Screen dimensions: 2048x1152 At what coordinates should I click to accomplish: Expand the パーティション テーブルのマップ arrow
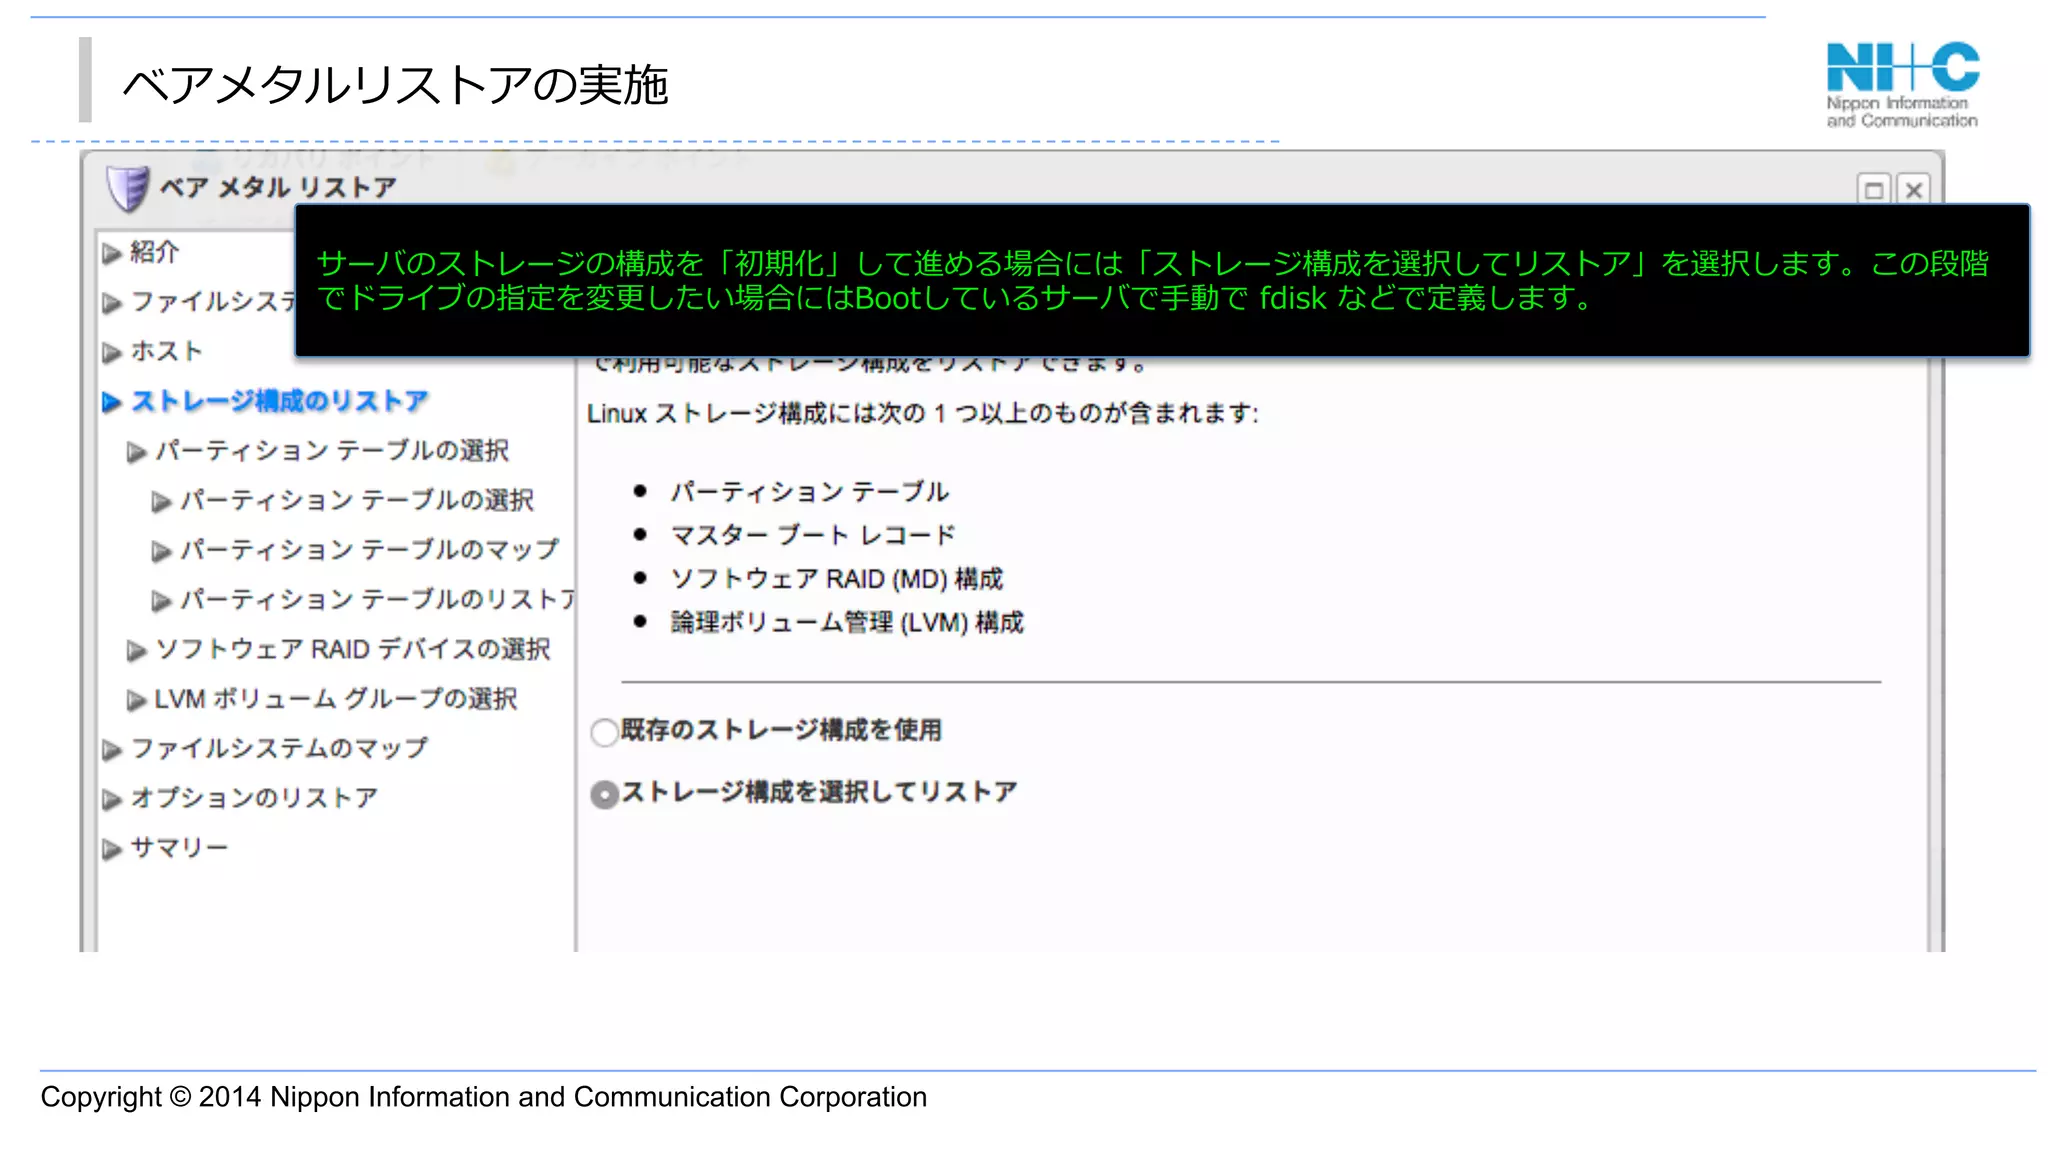pyautogui.click(x=161, y=552)
